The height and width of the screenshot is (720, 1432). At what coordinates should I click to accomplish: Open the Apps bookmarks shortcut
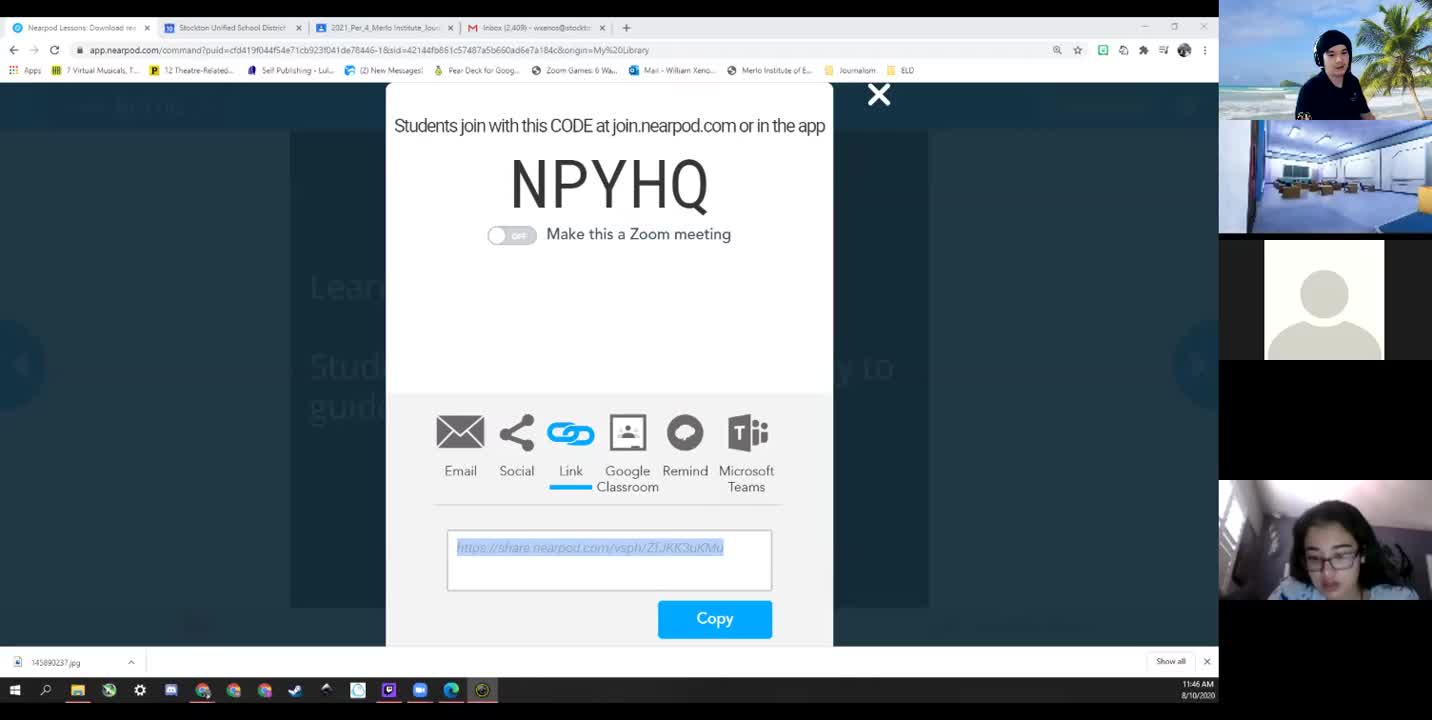pyautogui.click(x=26, y=71)
